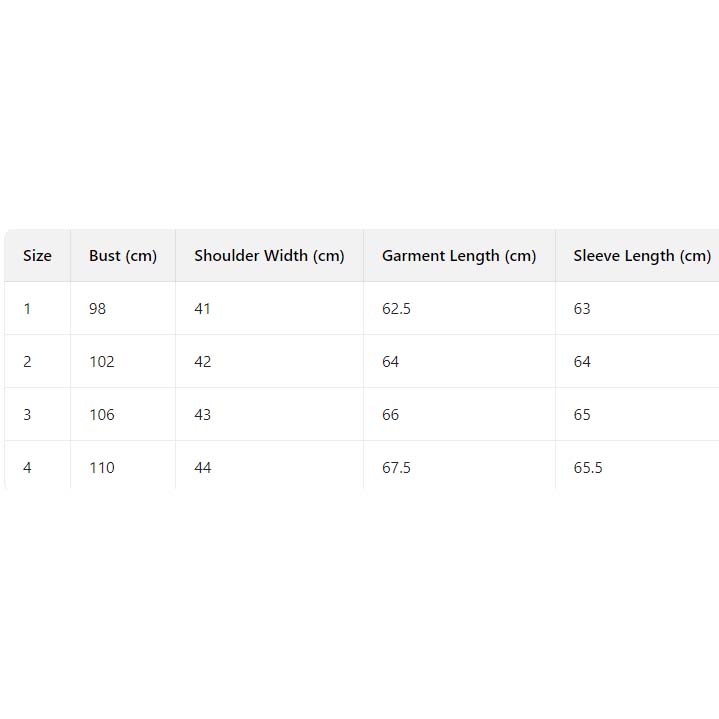Click sleeve length value 65.5
This screenshot has height=719, width=719.
(x=588, y=468)
